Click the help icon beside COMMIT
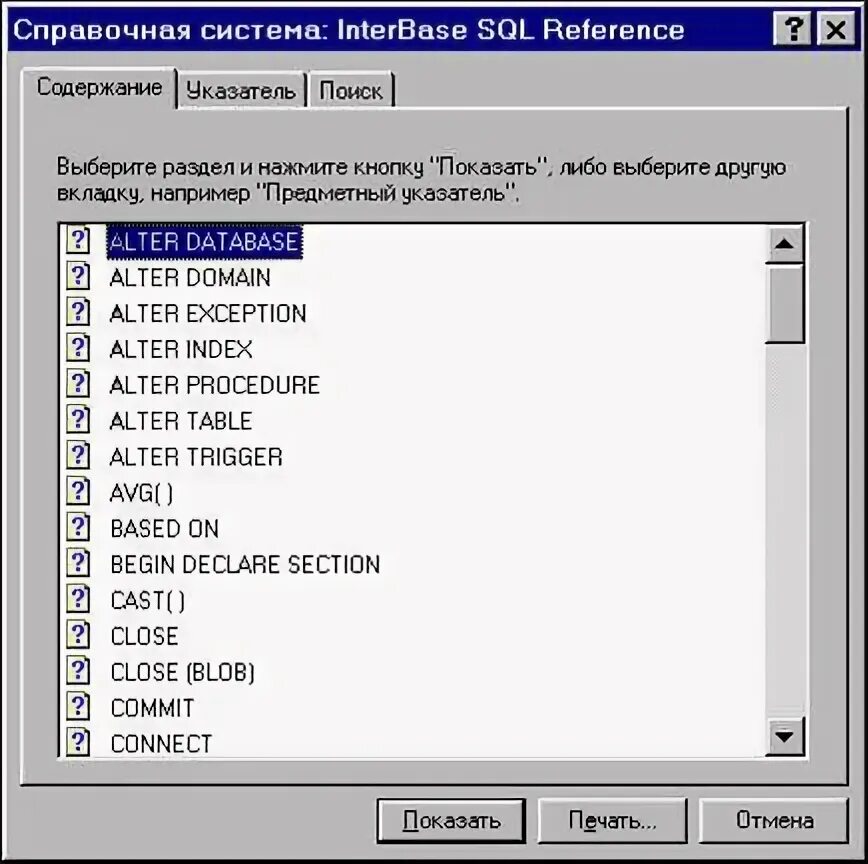Image resolution: width=868 pixels, height=864 pixels. click(78, 707)
